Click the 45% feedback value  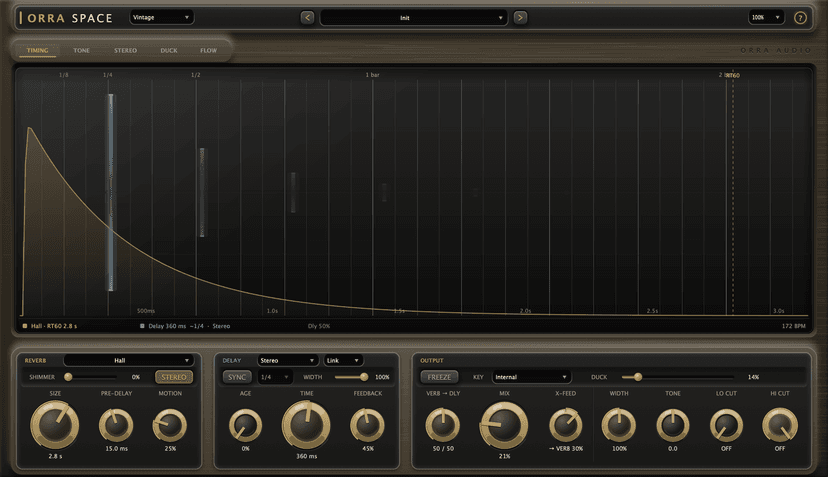[368, 448]
